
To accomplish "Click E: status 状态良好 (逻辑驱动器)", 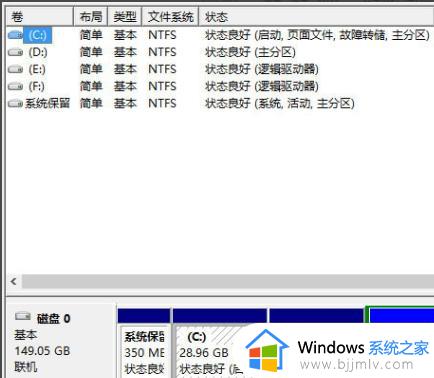I will pyautogui.click(x=262, y=69).
